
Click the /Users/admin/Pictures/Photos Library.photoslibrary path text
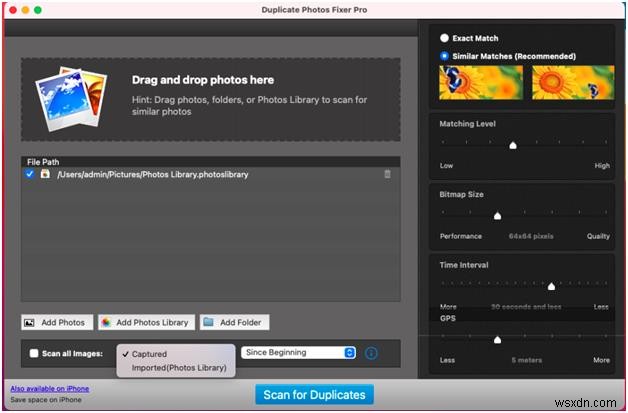point(153,174)
